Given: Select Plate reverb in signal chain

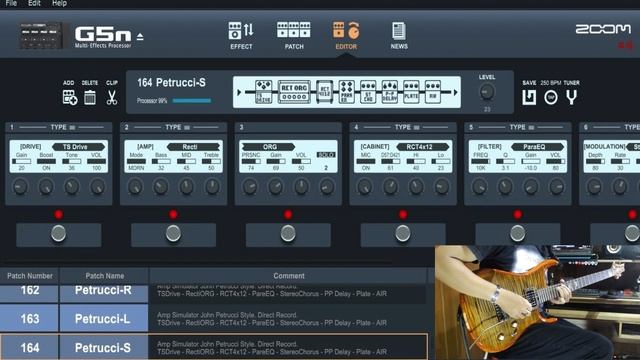Looking at the screenshot, I should click(x=411, y=92).
